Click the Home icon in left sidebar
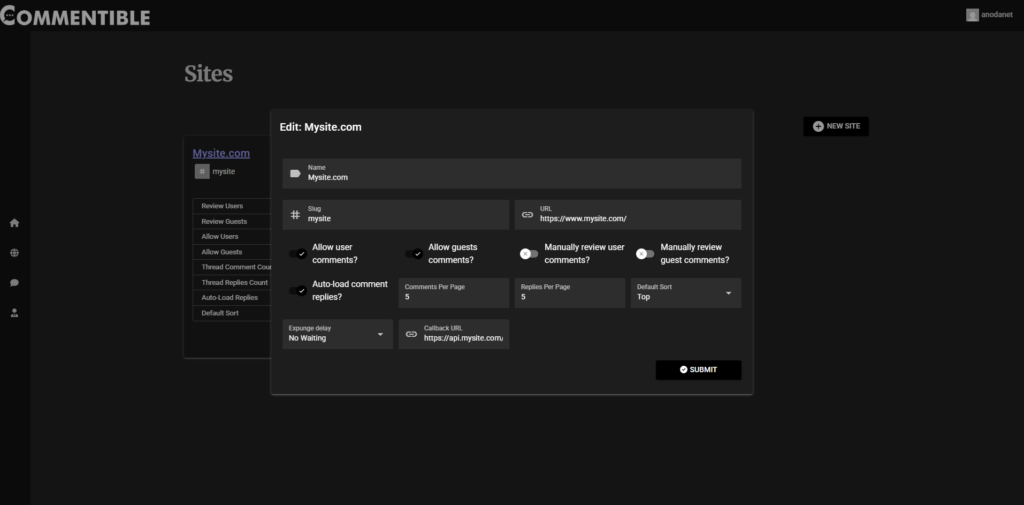1024x505 pixels. point(14,223)
